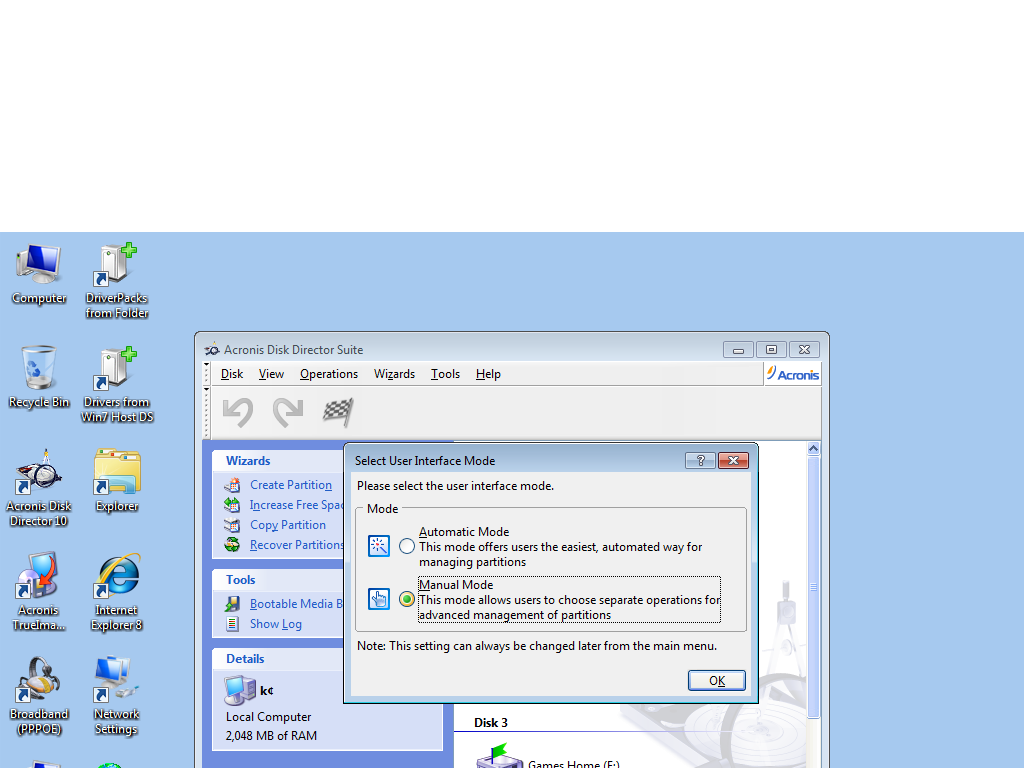Select the Manual Mode radio button
This screenshot has width=1024, height=768.
click(x=407, y=599)
